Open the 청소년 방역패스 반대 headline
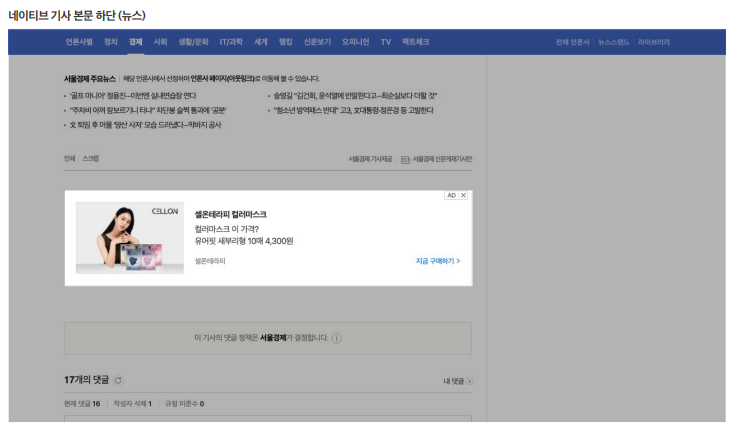The width and height of the screenshot is (744, 425). [x=353, y=111]
